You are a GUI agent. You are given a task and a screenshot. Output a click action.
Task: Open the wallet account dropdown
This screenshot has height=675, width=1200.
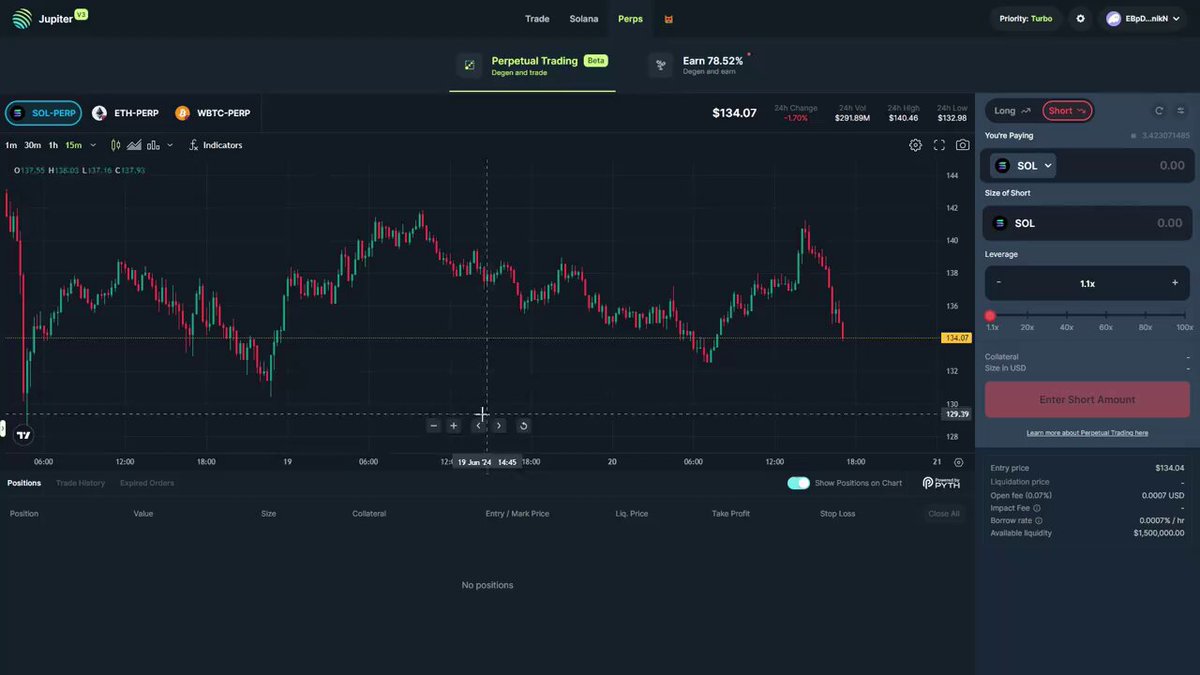(1142, 19)
